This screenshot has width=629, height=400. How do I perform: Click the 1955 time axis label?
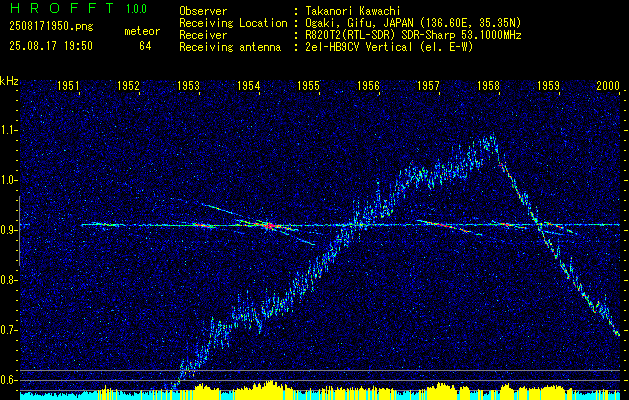pyautogui.click(x=308, y=85)
